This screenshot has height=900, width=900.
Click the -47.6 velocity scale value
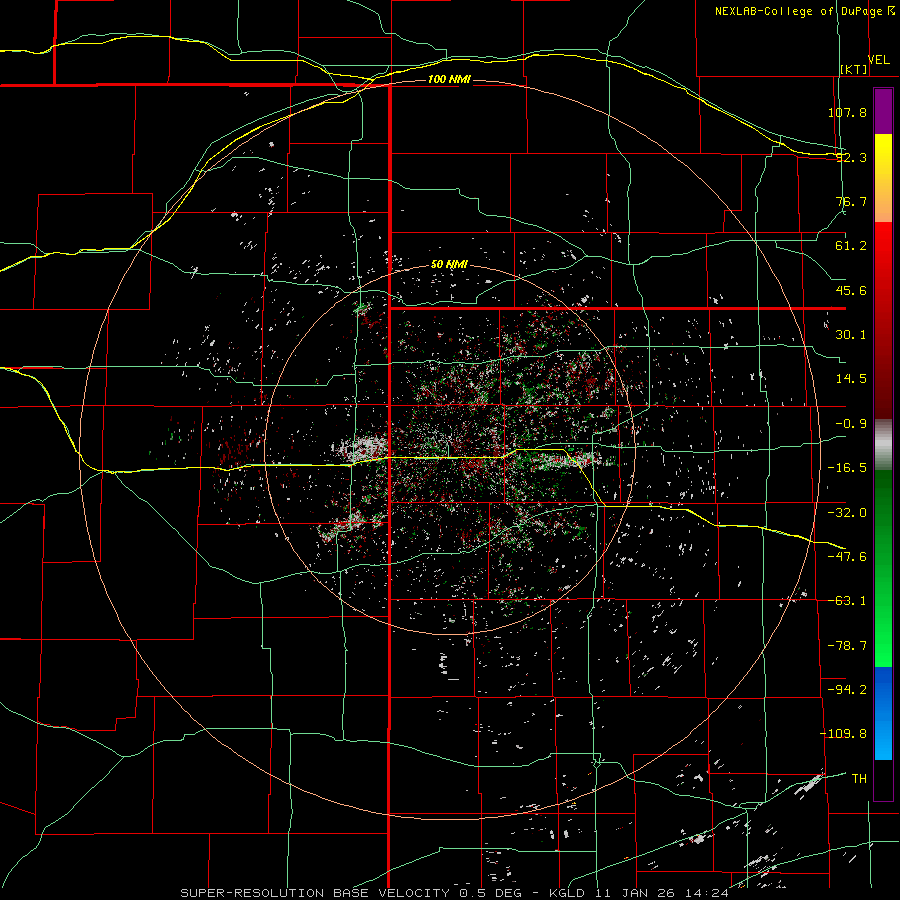point(847,557)
